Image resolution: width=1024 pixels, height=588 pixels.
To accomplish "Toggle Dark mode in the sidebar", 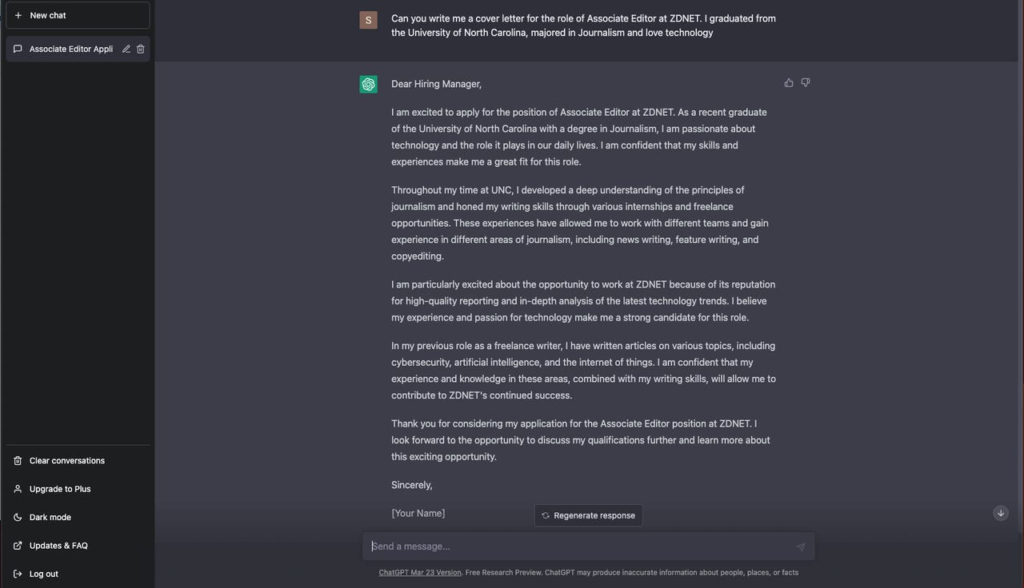I will tap(50, 517).
